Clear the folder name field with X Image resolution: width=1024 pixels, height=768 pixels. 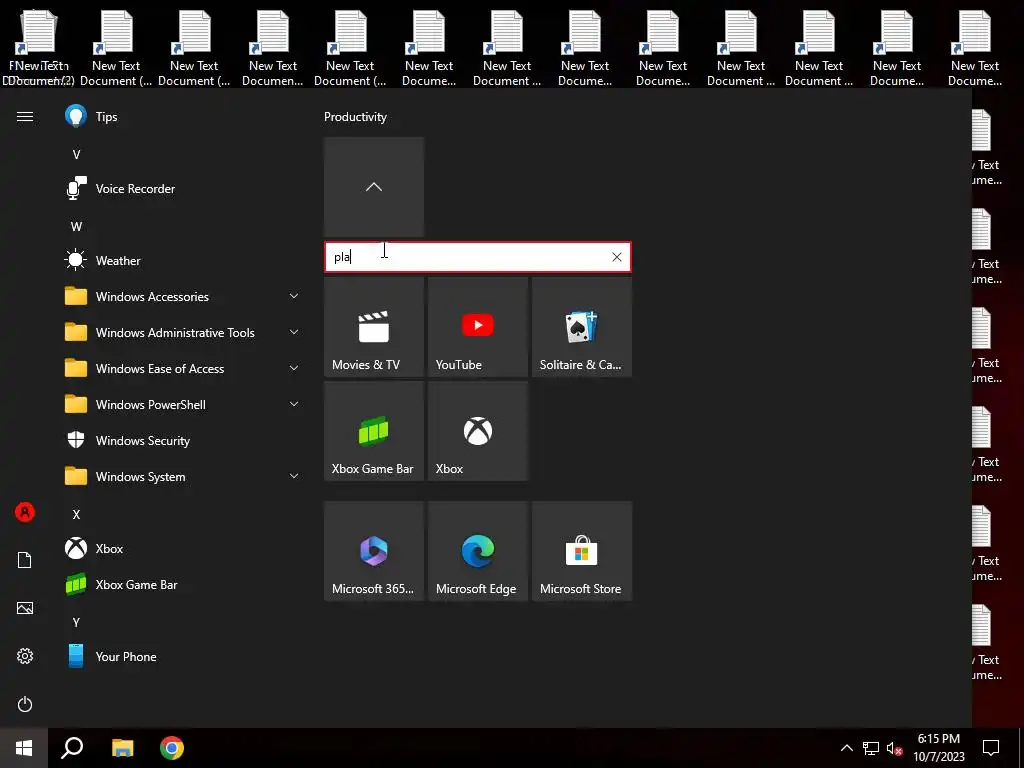(616, 257)
